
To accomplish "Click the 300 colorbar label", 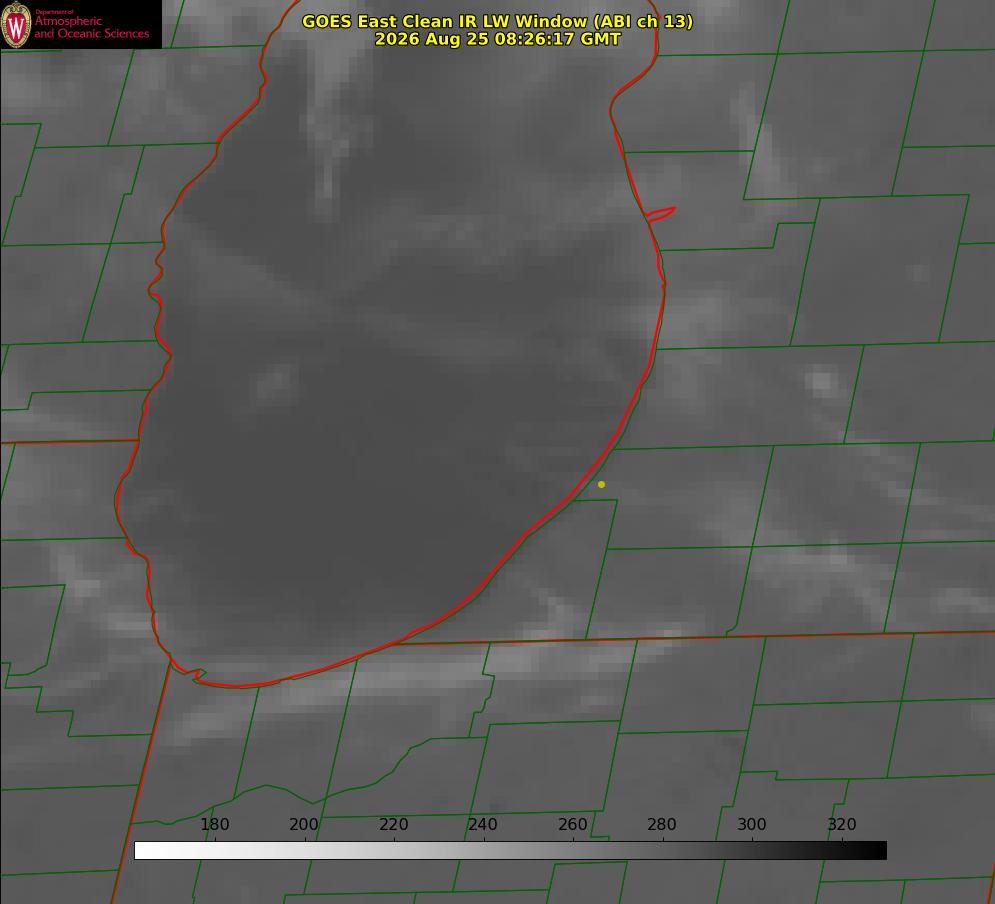I will (x=752, y=824).
